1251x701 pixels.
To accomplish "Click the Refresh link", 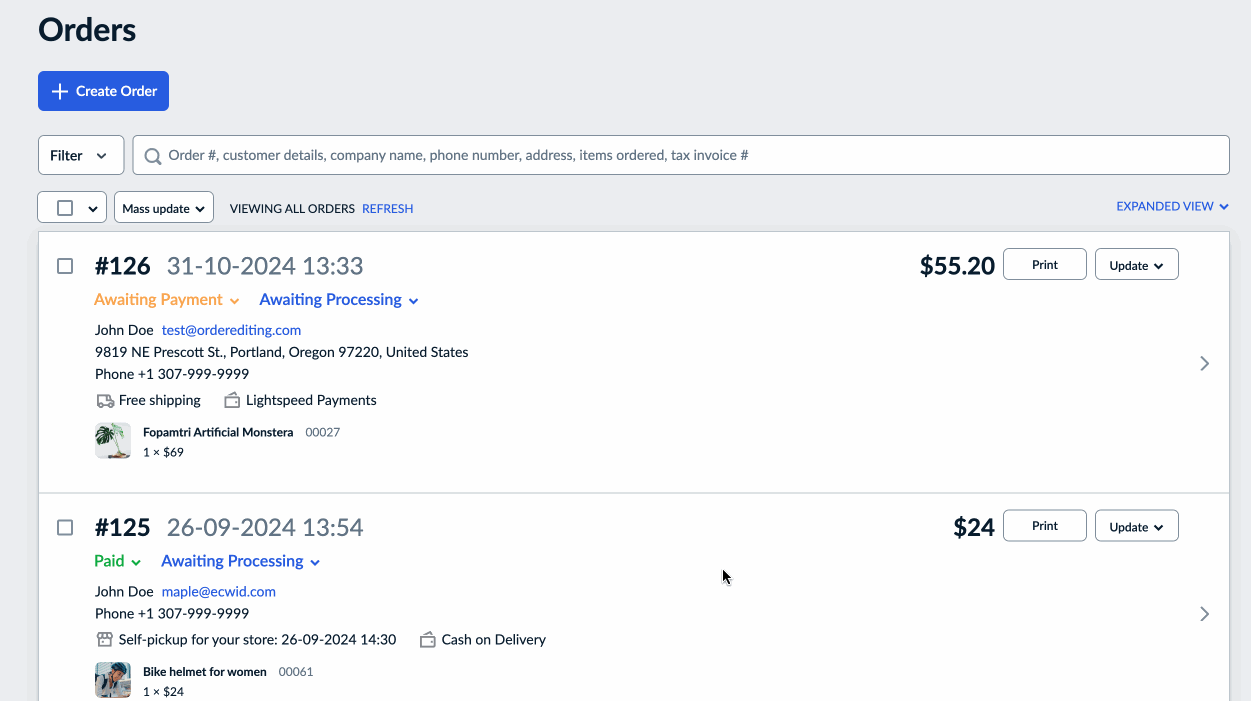I will [387, 209].
